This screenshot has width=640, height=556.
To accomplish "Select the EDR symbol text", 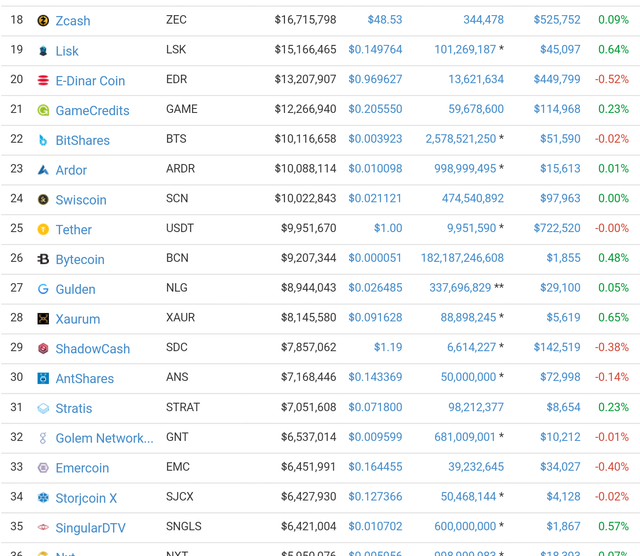I will 176,79.
